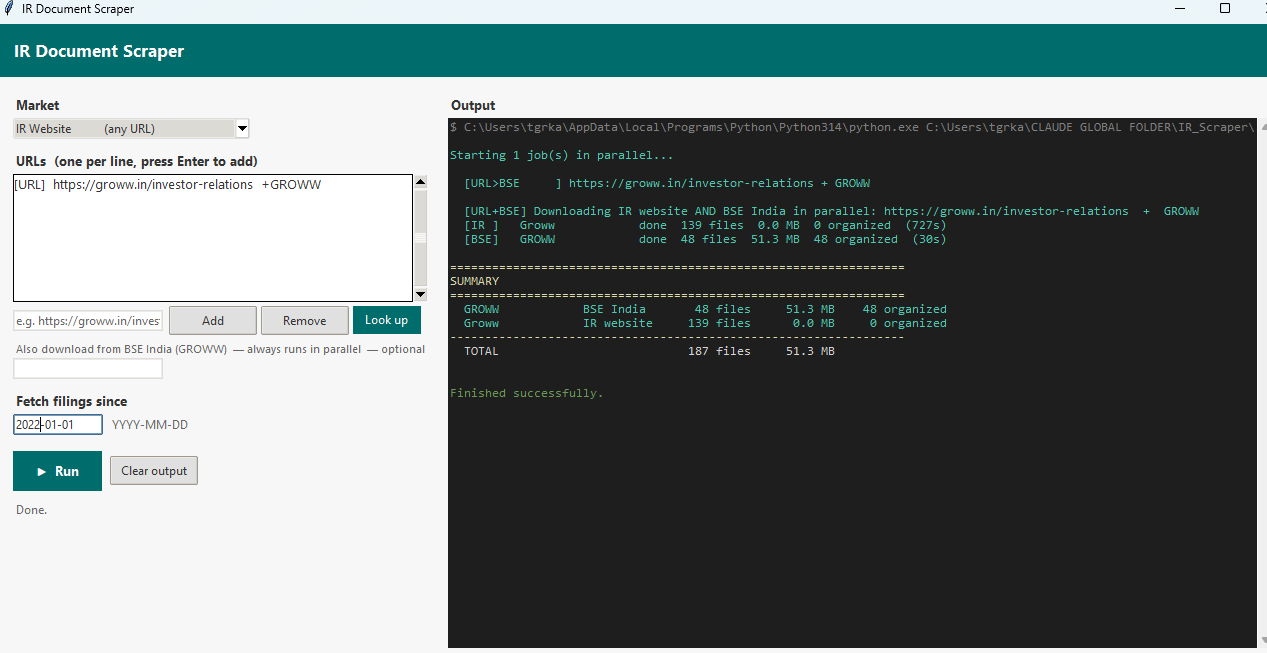Click the GROWW BSE India summary row
This screenshot has height=653, width=1267.
705,309
